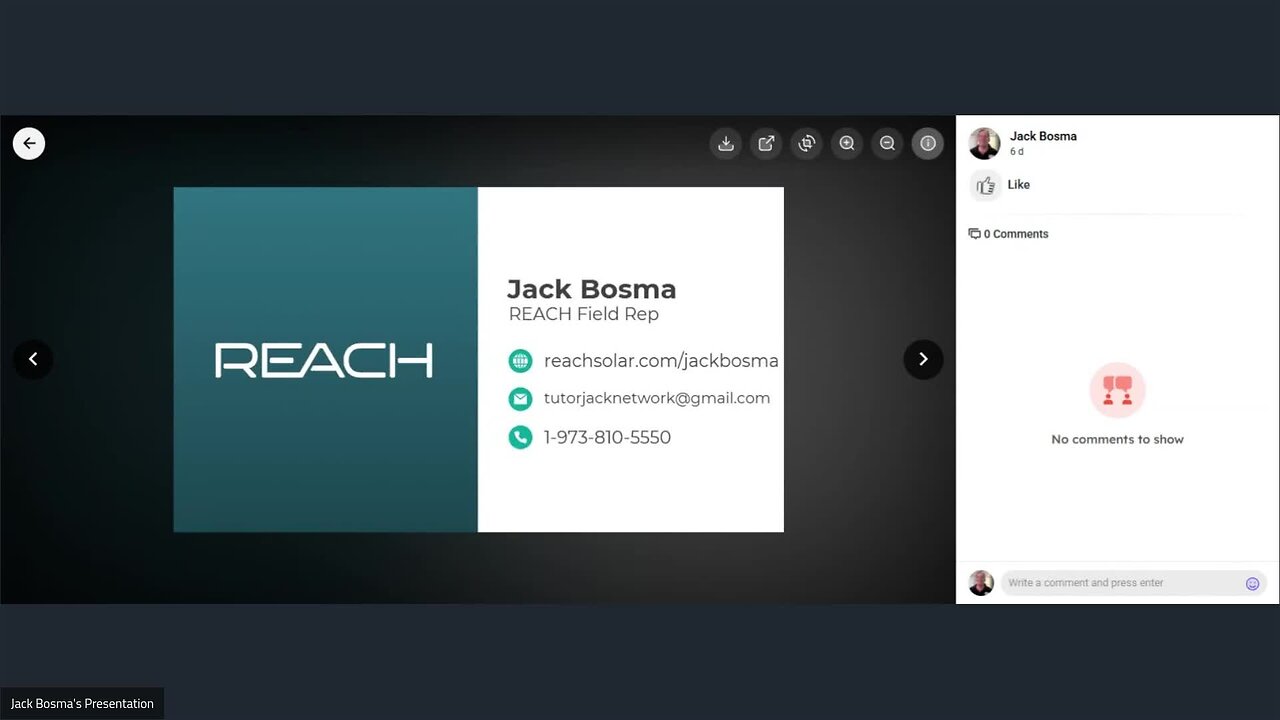Screen dimensions: 1280x720
Task: Click the commenter avatar beside comment box
Action: [x=981, y=583]
